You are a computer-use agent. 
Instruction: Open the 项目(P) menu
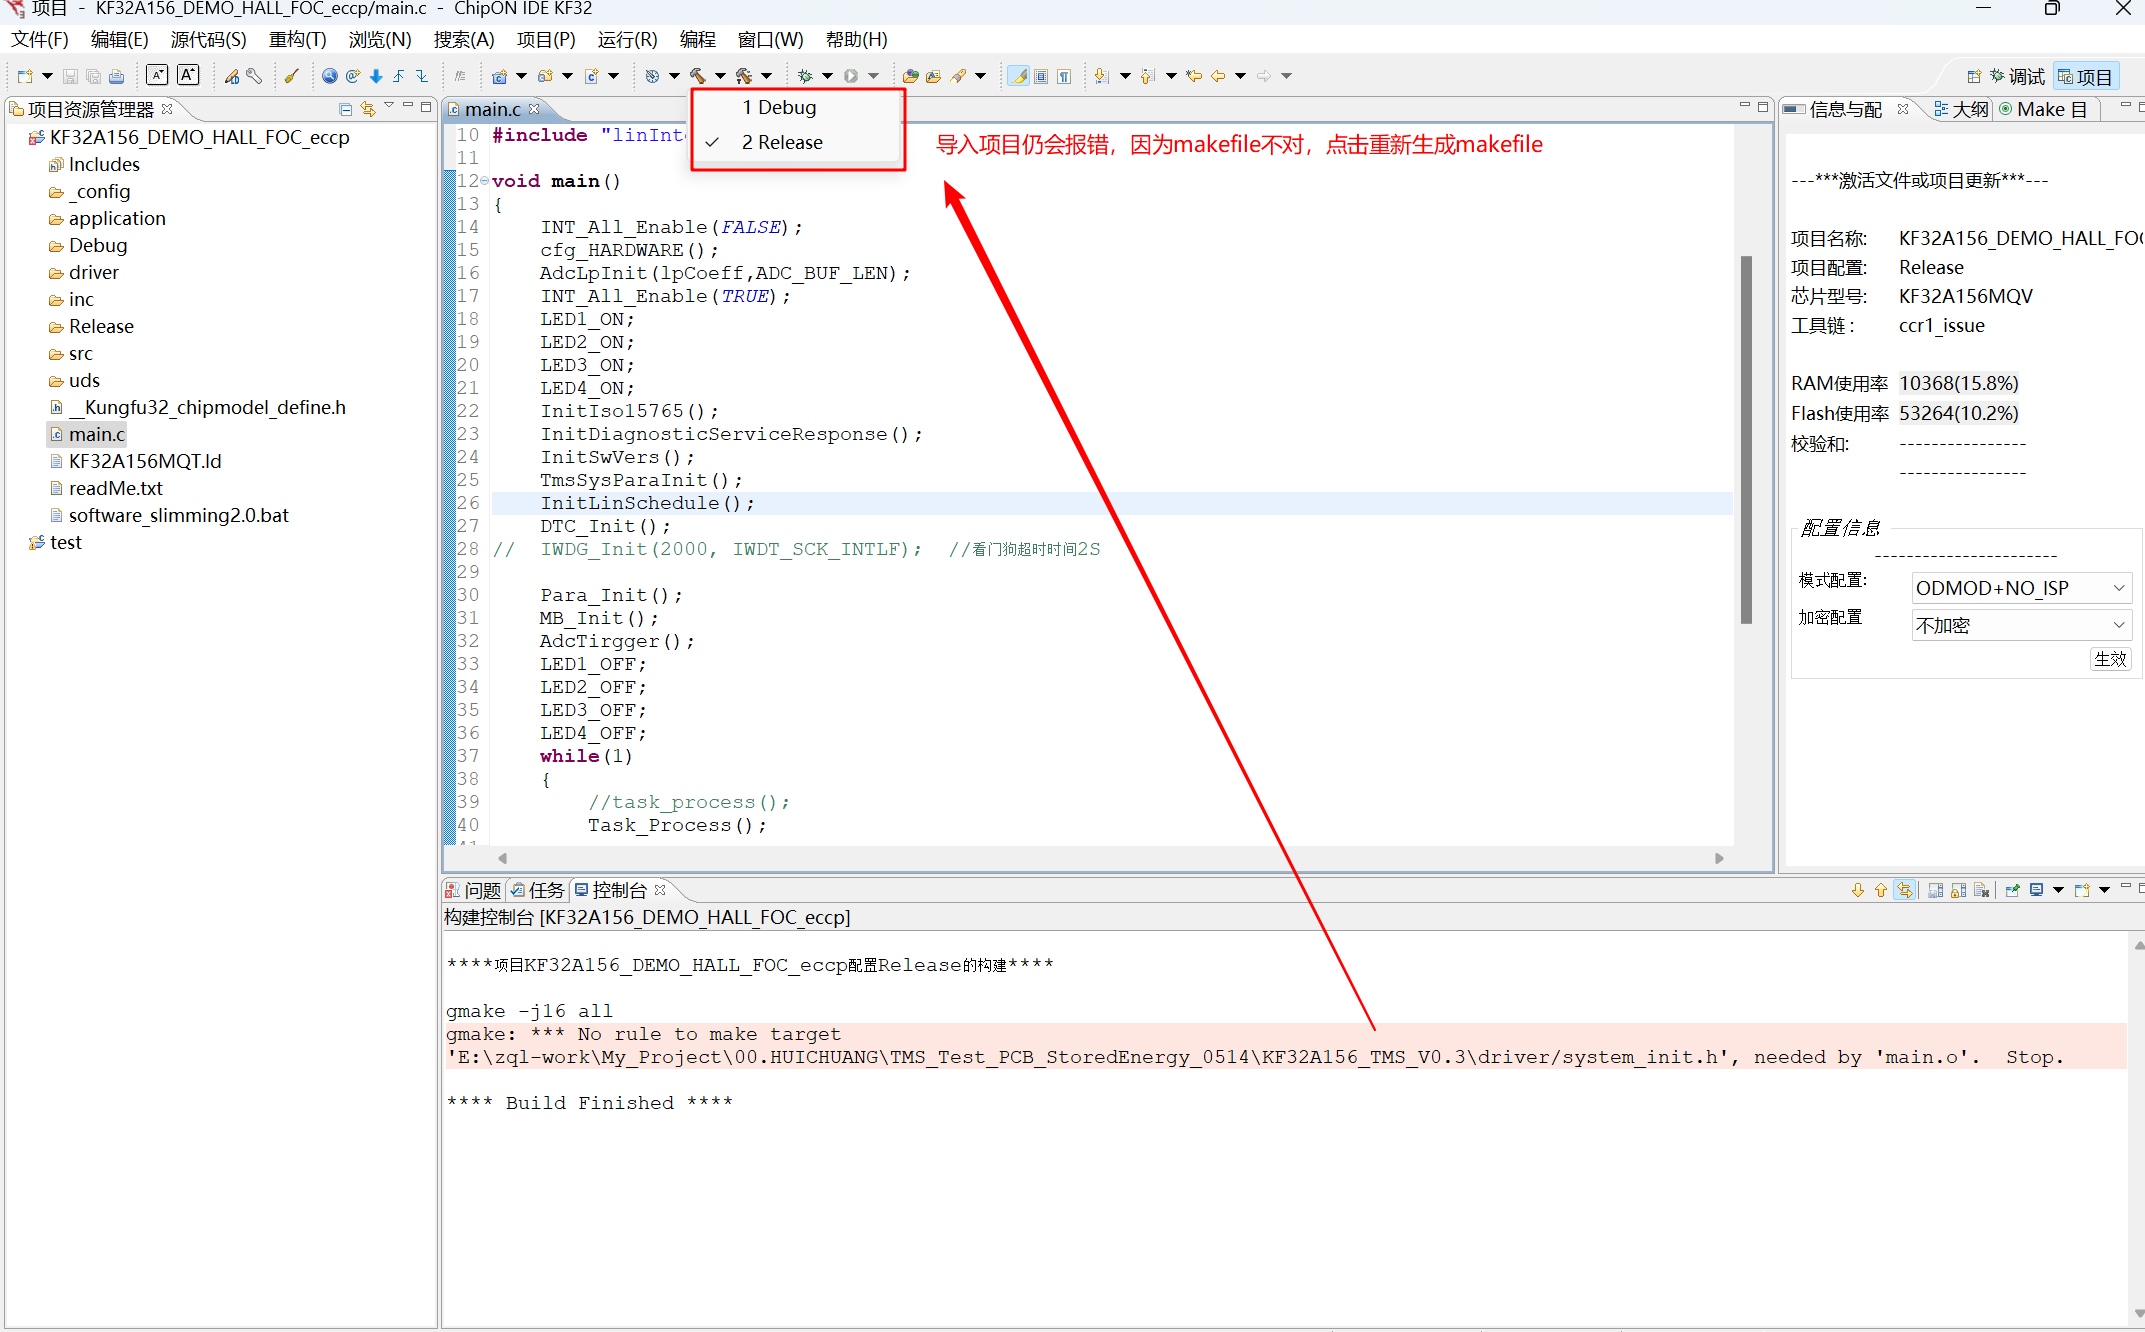pyautogui.click(x=545, y=39)
